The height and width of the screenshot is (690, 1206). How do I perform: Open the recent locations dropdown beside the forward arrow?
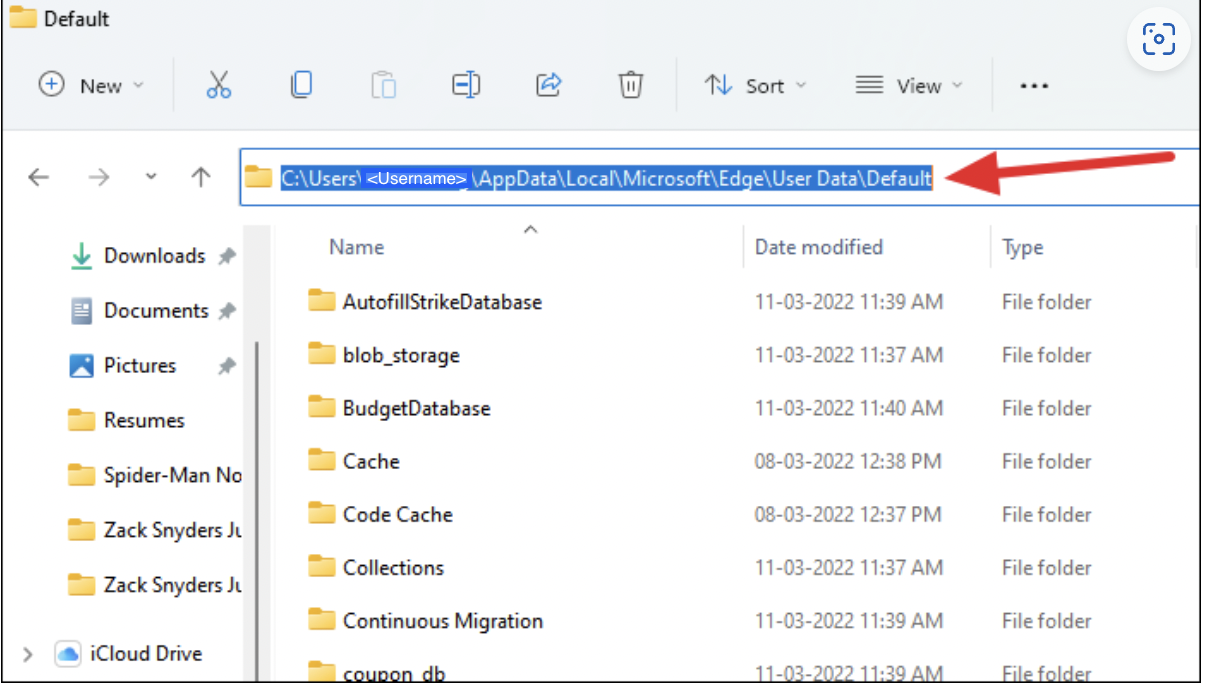pyautogui.click(x=151, y=177)
